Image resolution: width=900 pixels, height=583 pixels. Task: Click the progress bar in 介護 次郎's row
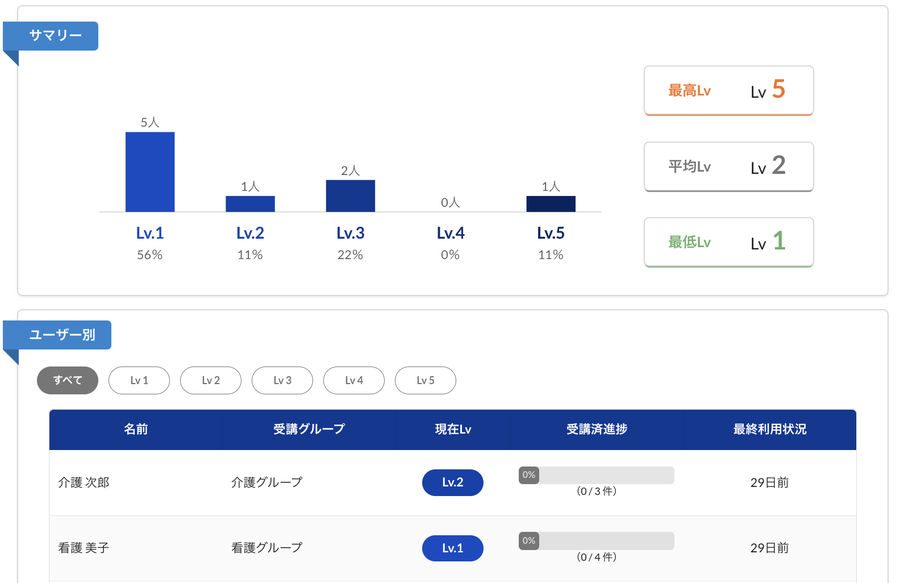pyautogui.click(x=596, y=475)
